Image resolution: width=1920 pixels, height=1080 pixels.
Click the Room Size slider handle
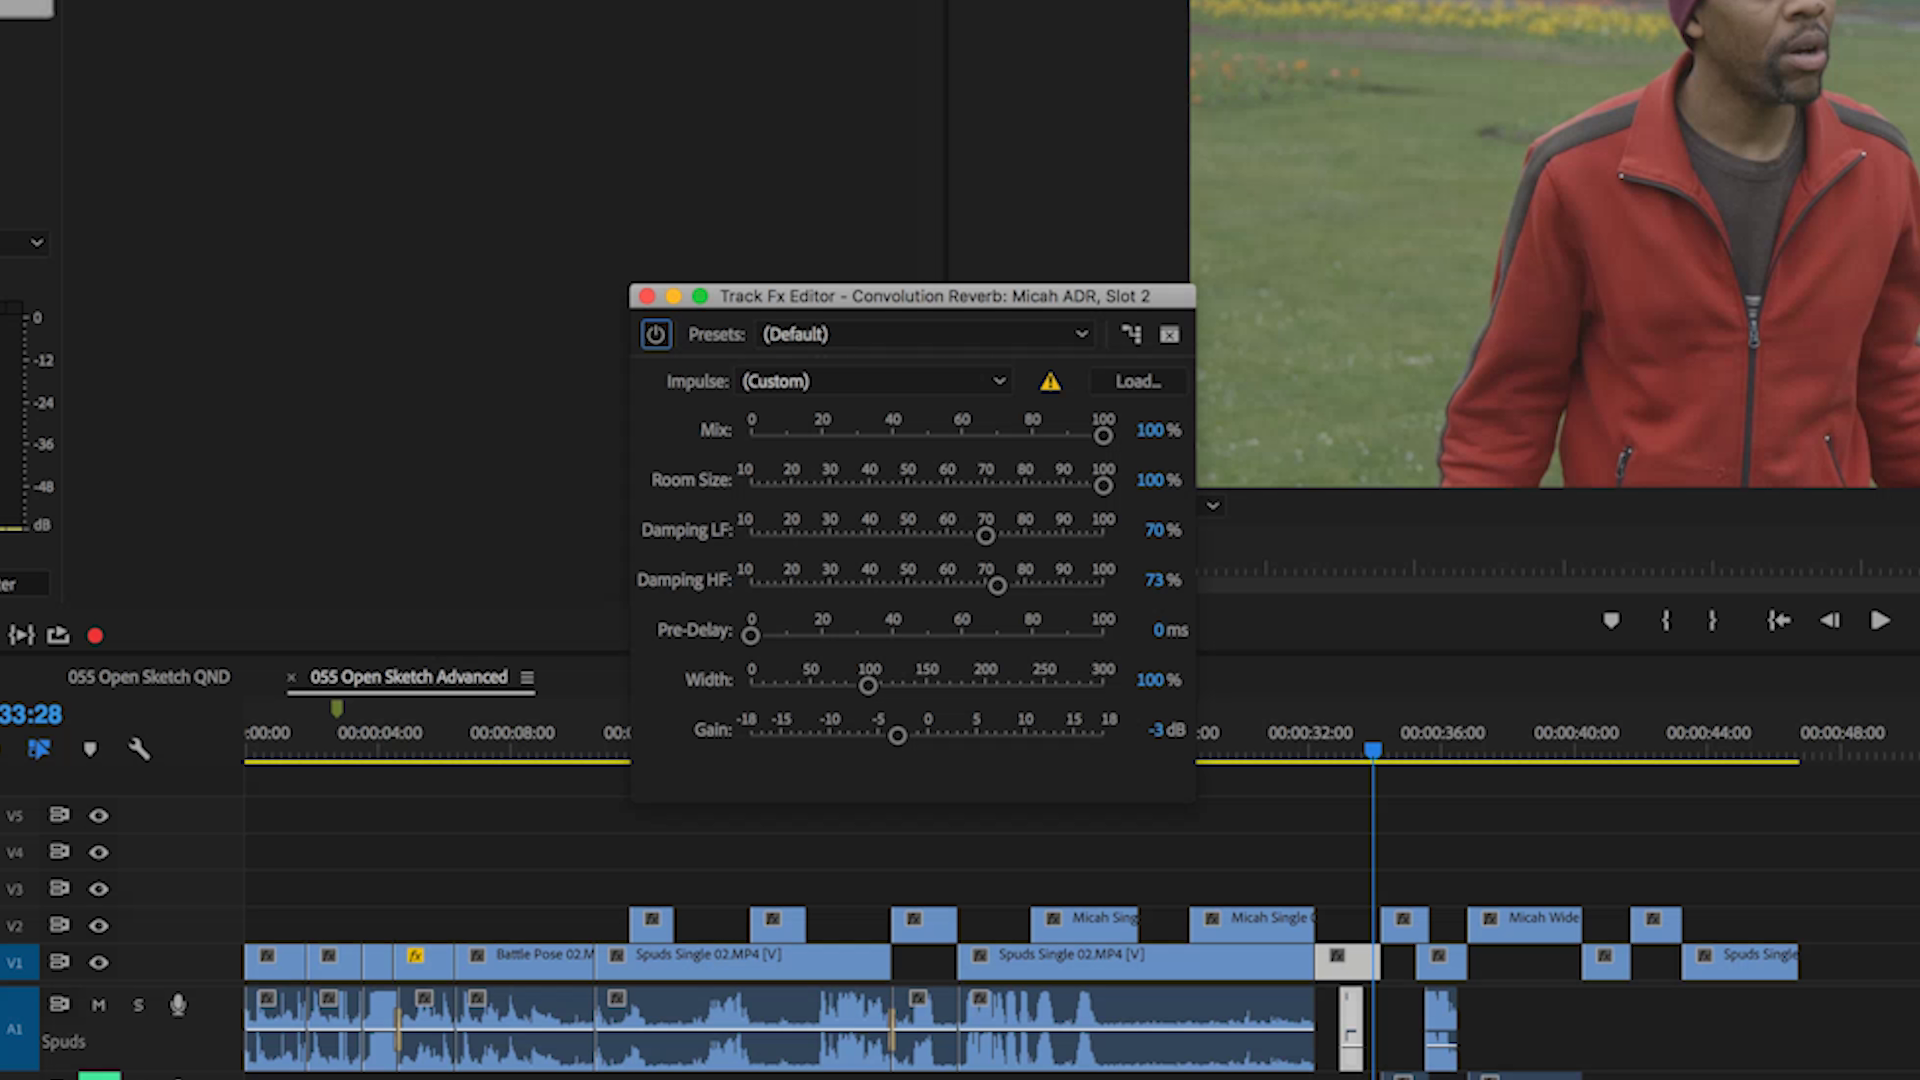1103,486
